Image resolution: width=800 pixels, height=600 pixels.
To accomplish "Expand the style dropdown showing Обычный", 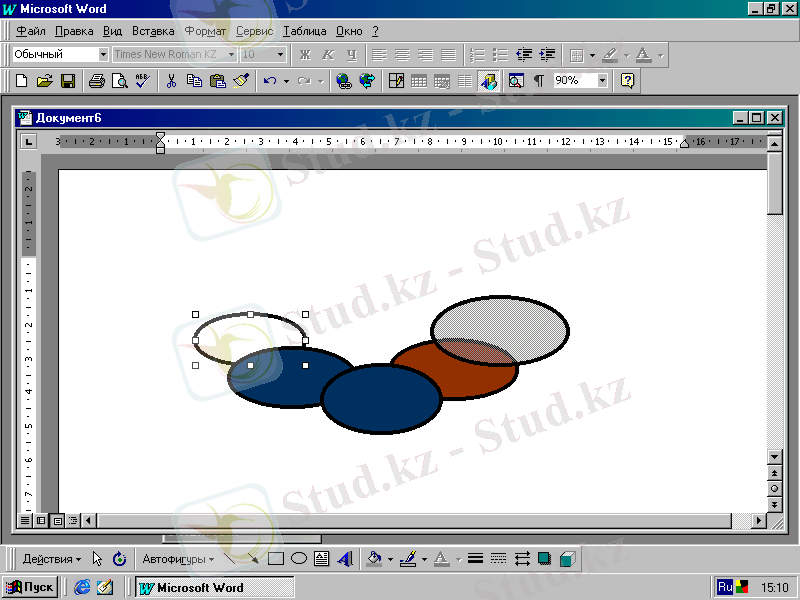I will [x=103, y=54].
